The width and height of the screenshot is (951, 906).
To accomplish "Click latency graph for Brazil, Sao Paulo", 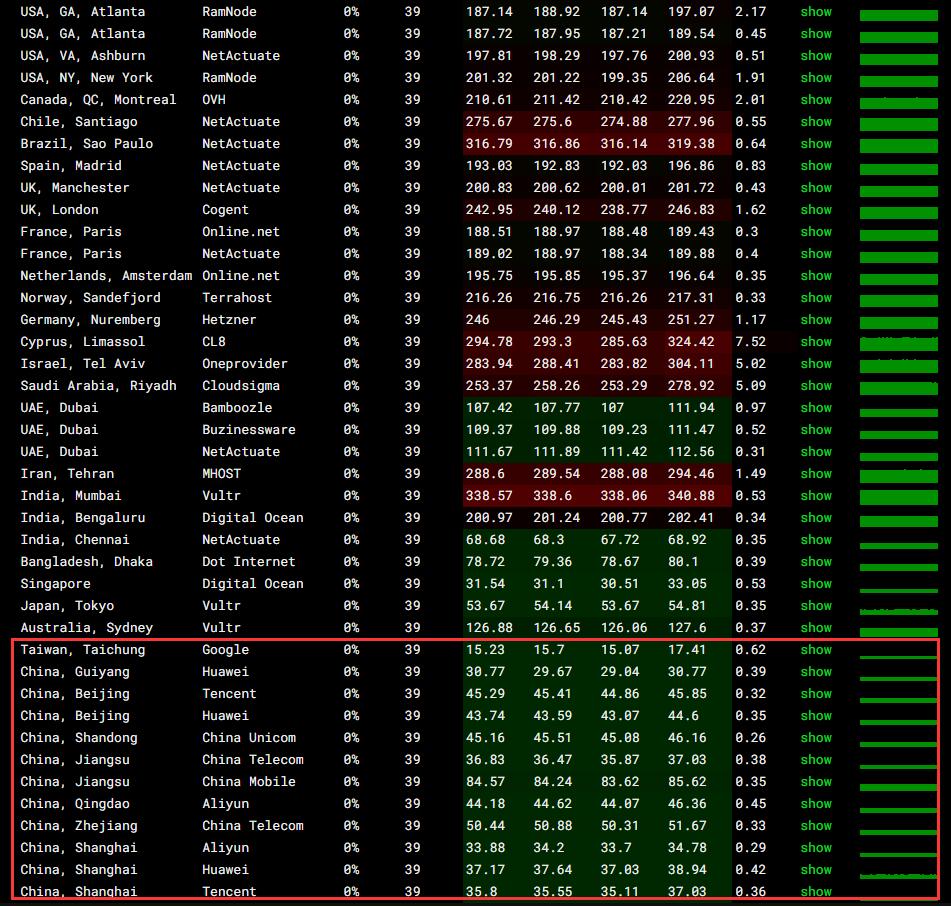I will (x=899, y=146).
